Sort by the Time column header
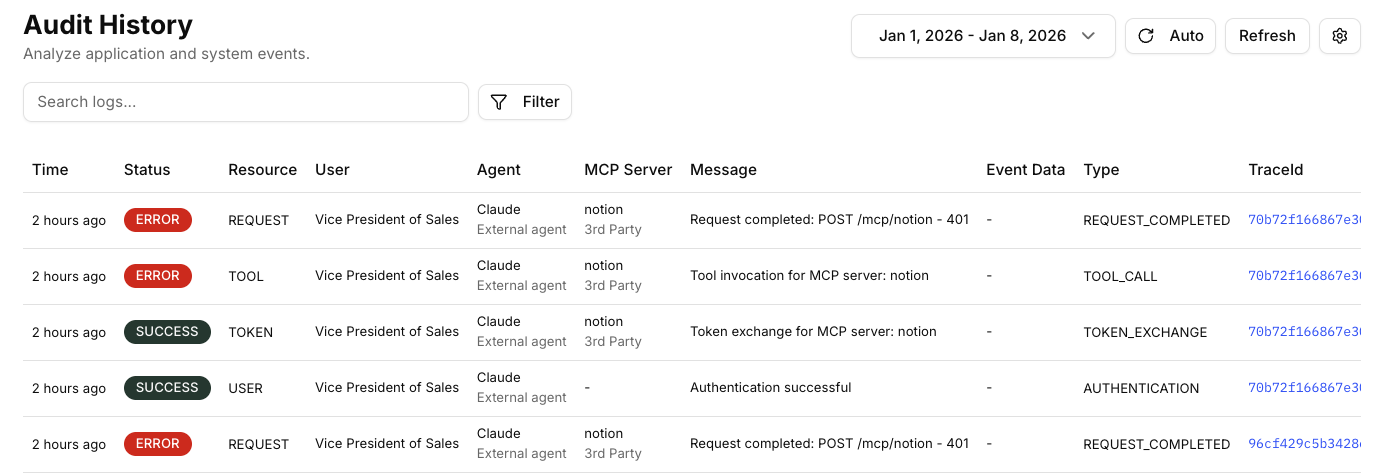Viewport: 1385px width, 476px height. (x=50, y=170)
